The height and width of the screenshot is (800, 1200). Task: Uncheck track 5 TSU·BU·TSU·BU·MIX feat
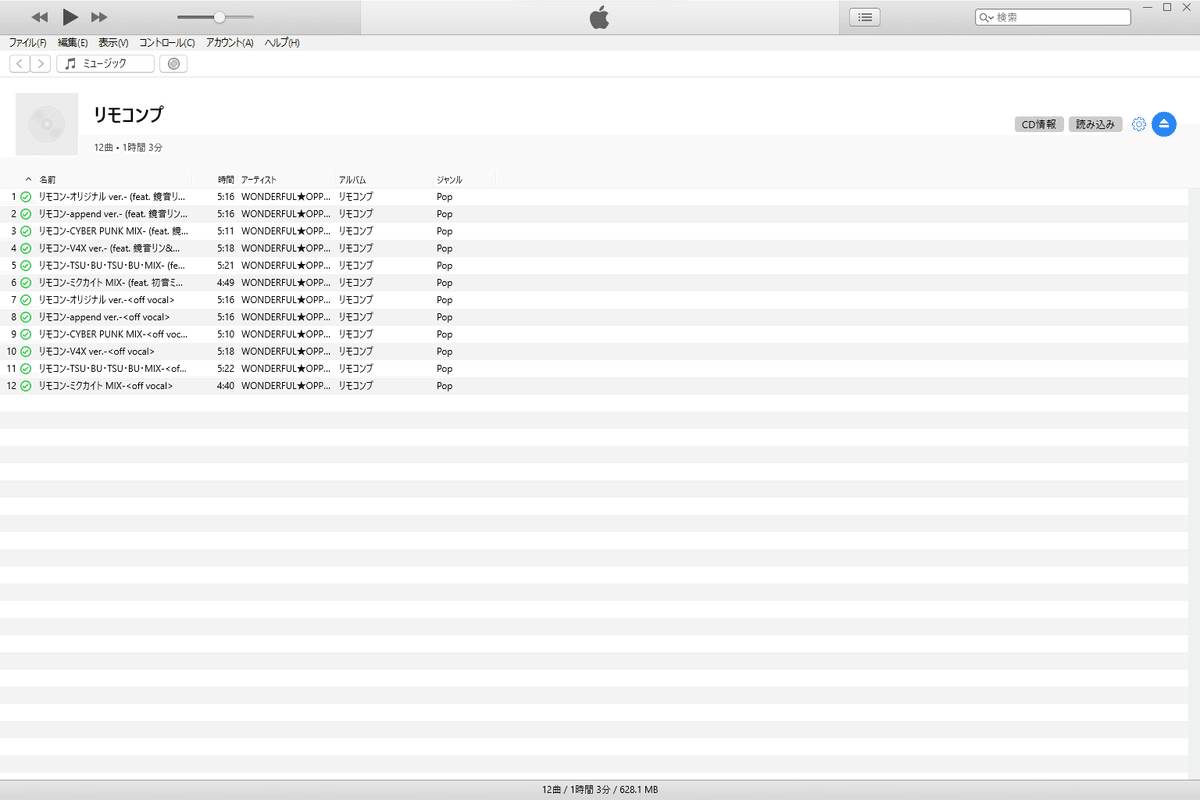click(26, 266)
